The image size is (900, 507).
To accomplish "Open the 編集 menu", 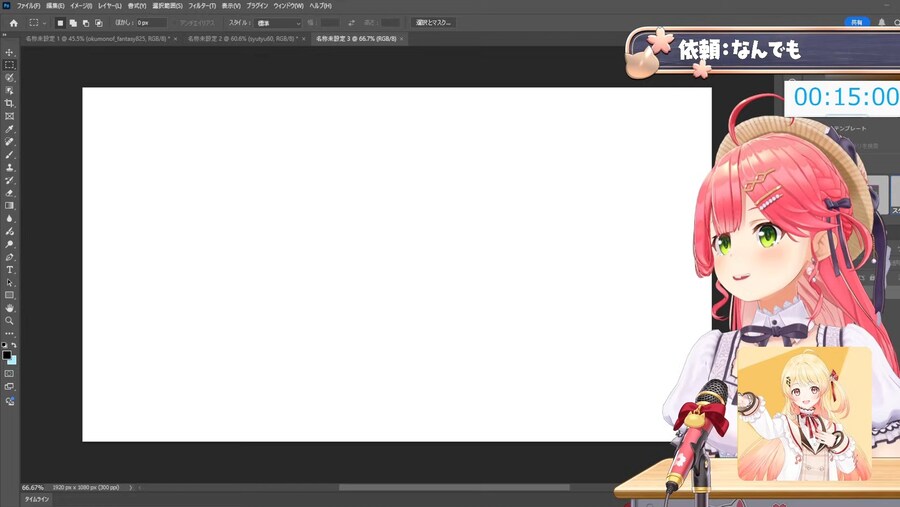I will click(x=55, y=6).
